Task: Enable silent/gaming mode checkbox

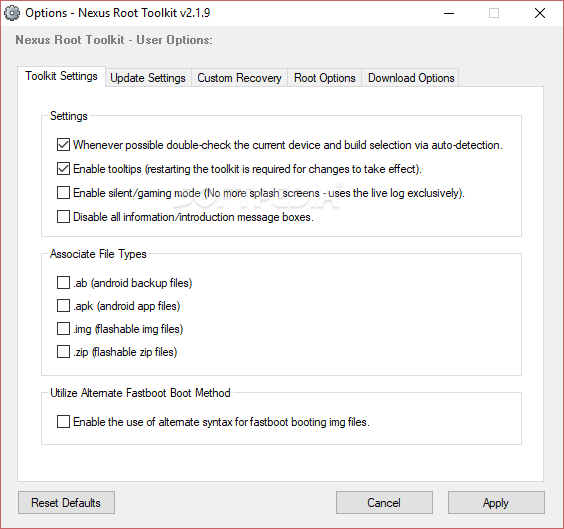Action: [x=63, y=193]
